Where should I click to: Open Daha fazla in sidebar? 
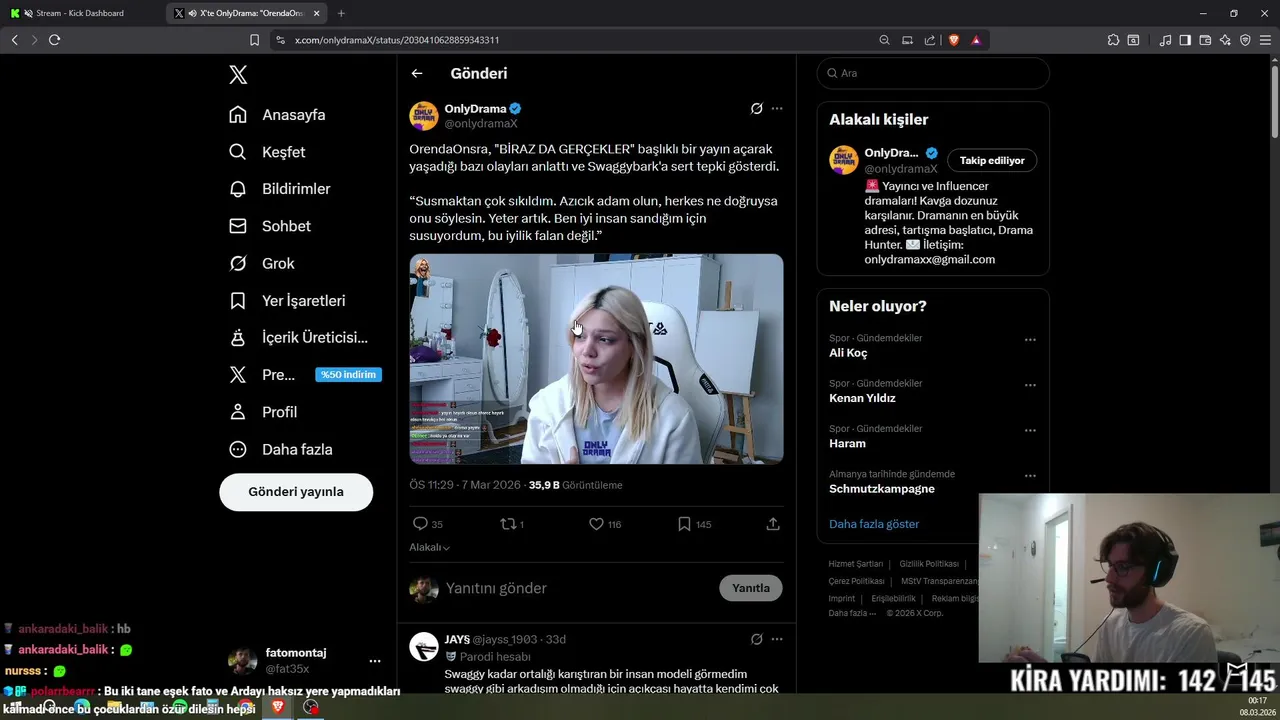click(281, 449)
